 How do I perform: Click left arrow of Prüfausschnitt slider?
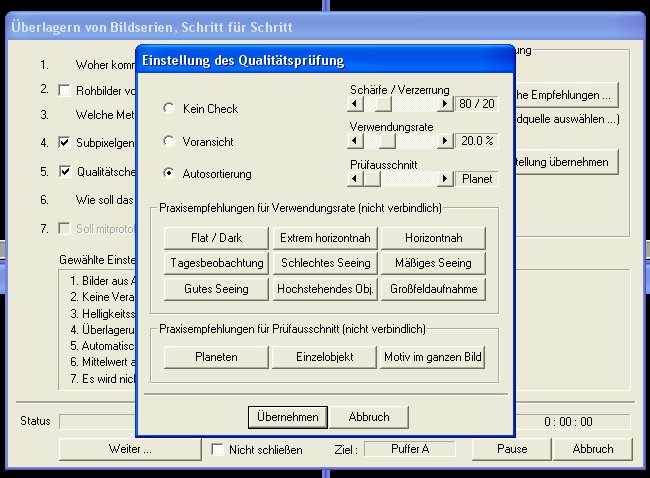(354, 179)
